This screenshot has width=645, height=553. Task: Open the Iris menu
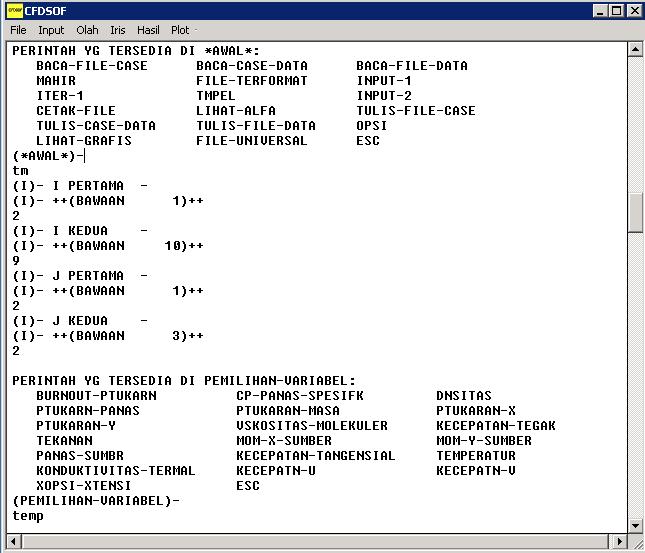click(x=118, y=30)
